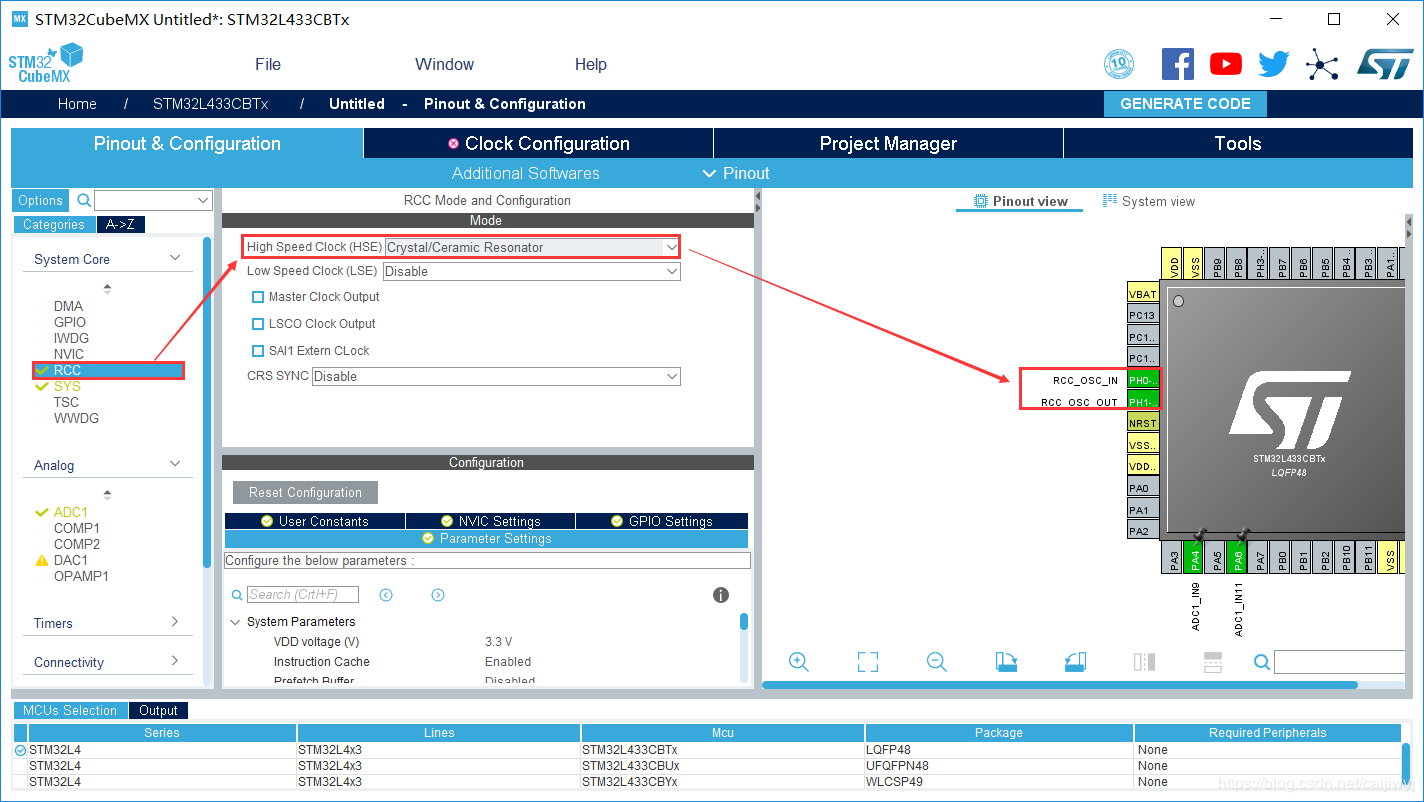Click the VBAT pin on the chip

coord(1143,294)
